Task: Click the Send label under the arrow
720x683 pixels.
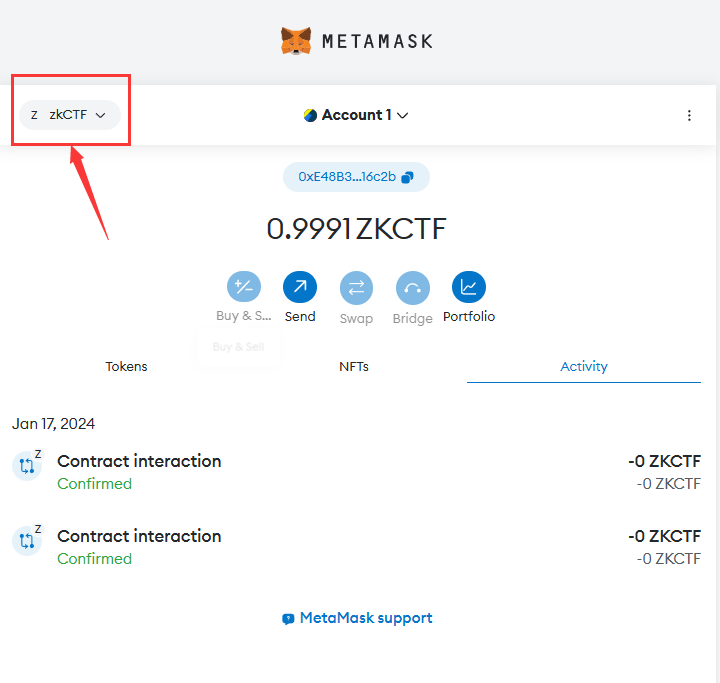Action: (x=300, y=316)
